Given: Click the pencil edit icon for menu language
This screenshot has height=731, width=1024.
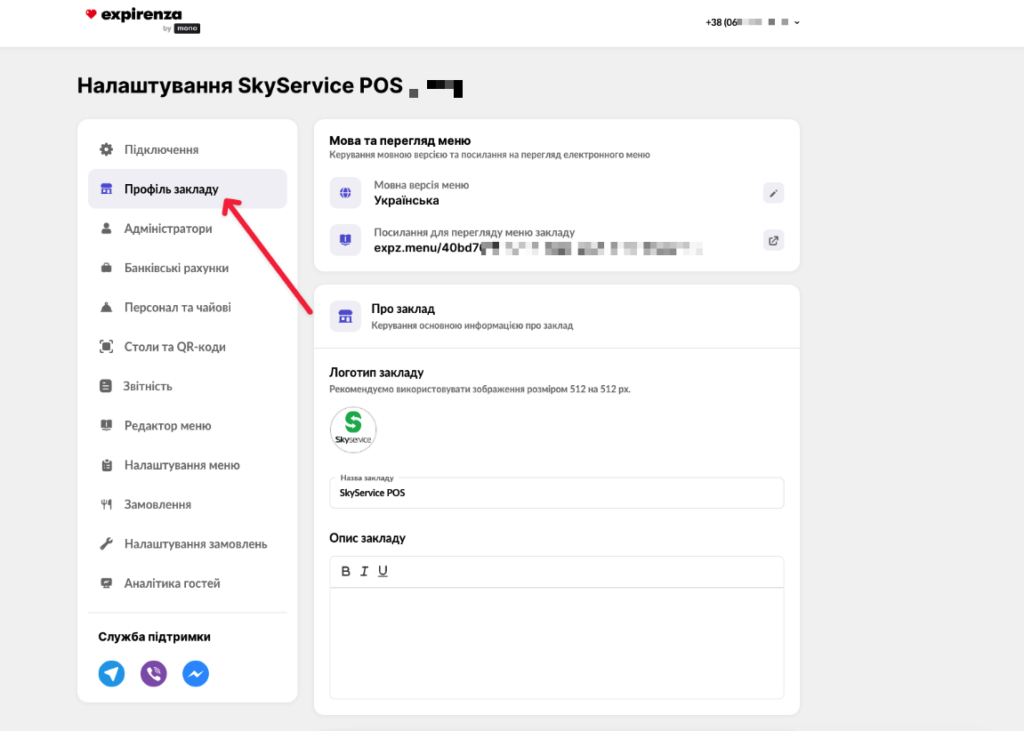Looking at the screenshot, I should pos(773,193).
